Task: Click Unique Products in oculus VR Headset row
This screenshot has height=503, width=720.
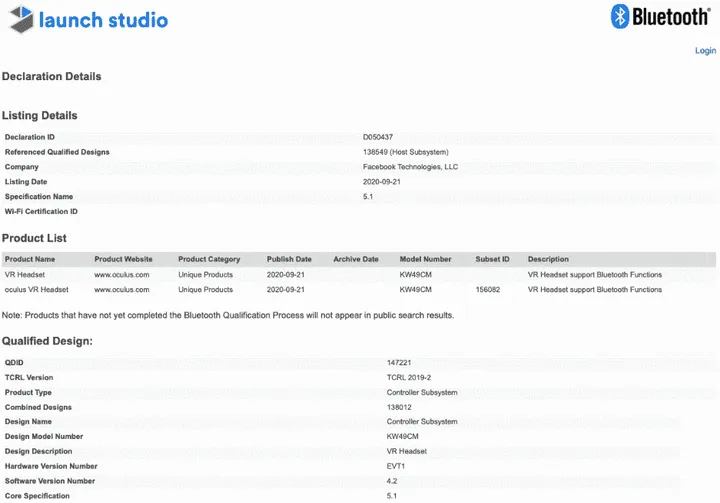Action: [x=205, y=290]
